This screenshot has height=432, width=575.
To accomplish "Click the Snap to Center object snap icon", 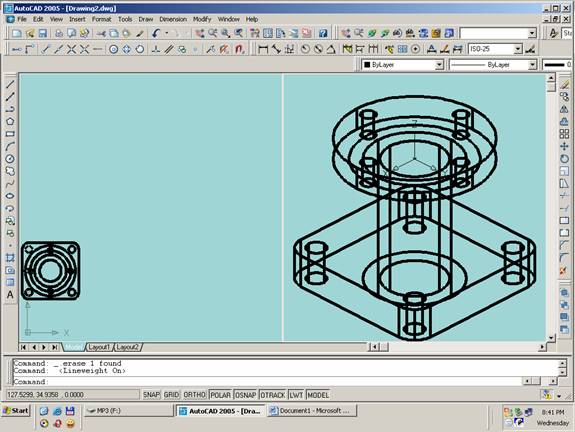I will pyautogui.click(x=113, y=49).
